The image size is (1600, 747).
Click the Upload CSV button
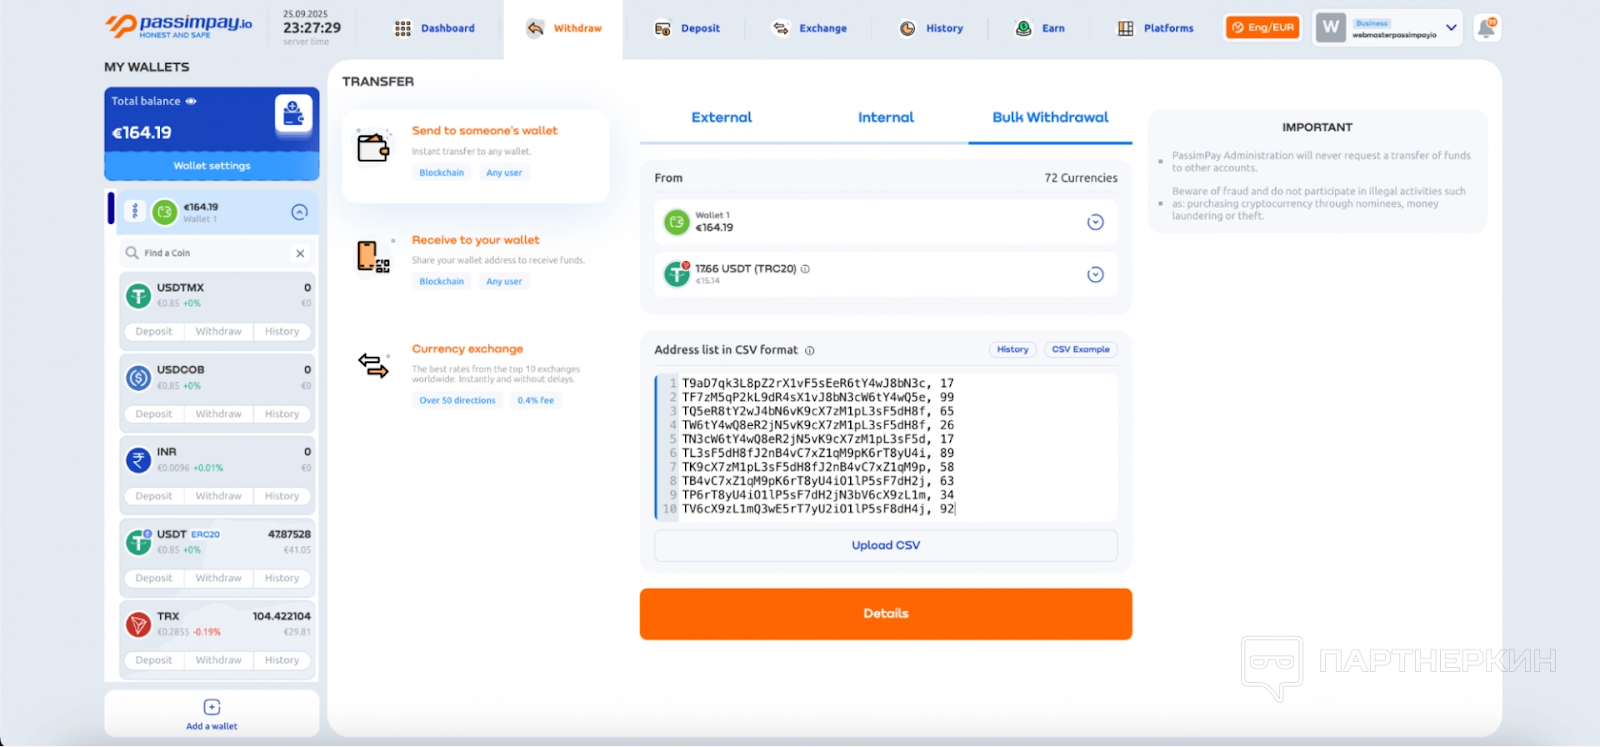[x=885, y=546]
